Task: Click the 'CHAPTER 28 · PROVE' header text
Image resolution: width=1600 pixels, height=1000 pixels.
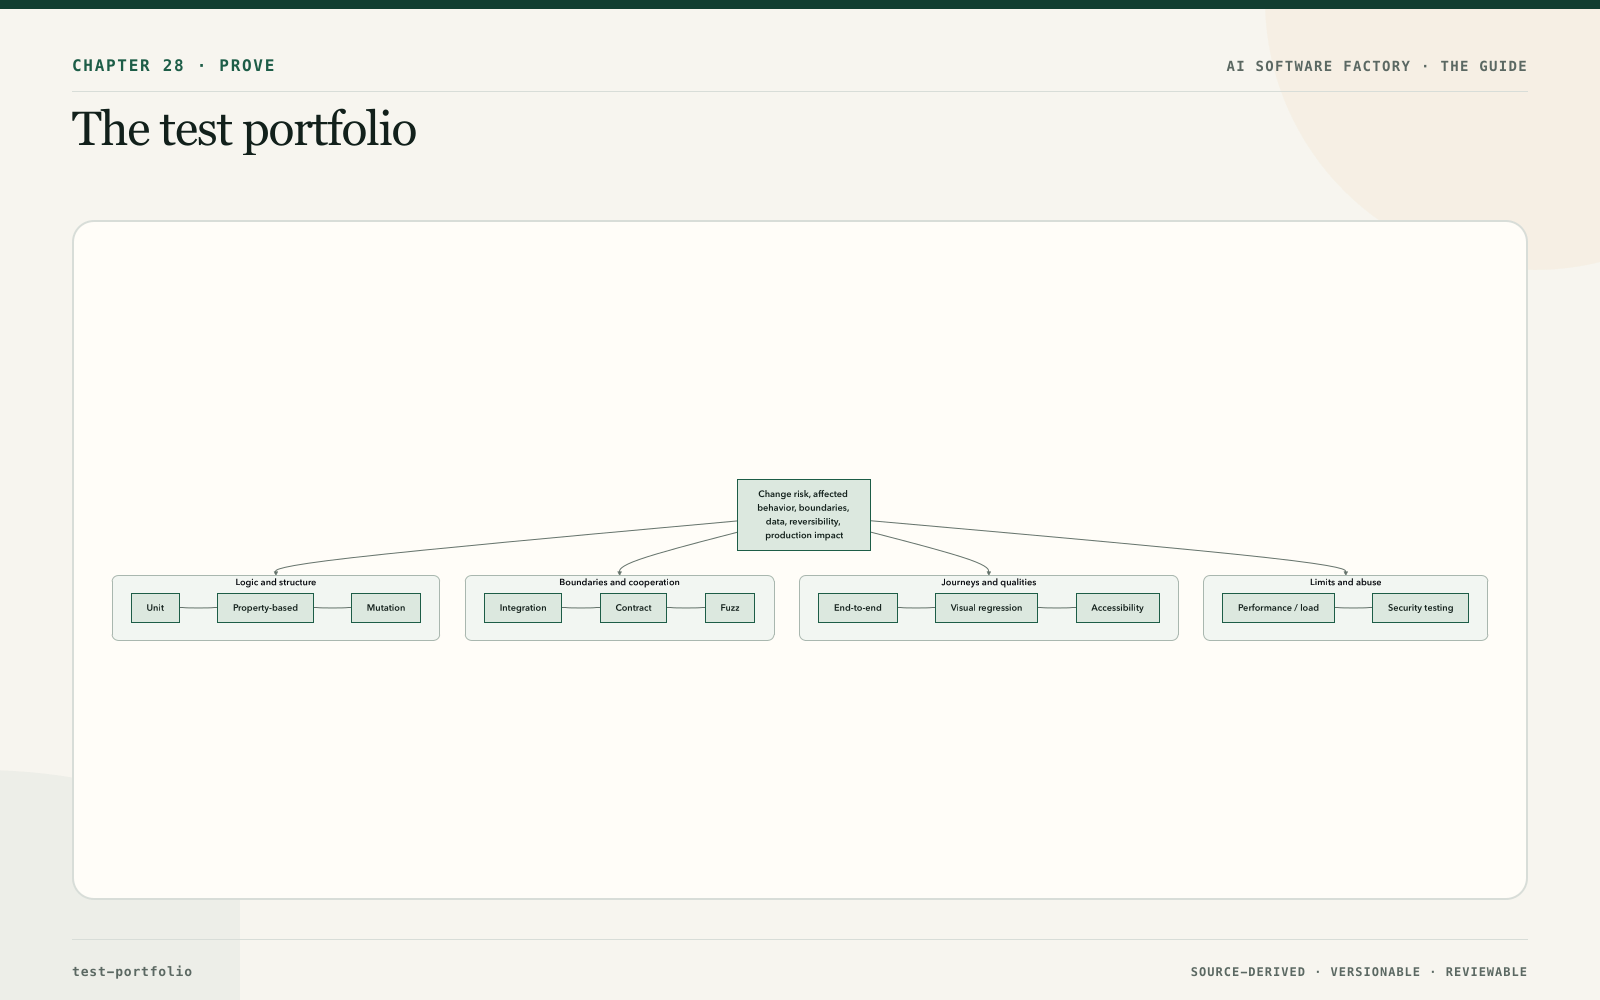Action: [x=174, y=66]
